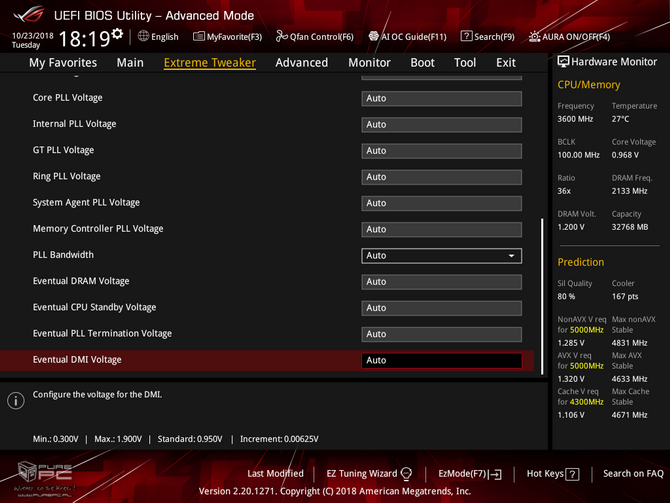
Task: Click the 3600 MHz frequency value
Action: click(x=575, y=119)
